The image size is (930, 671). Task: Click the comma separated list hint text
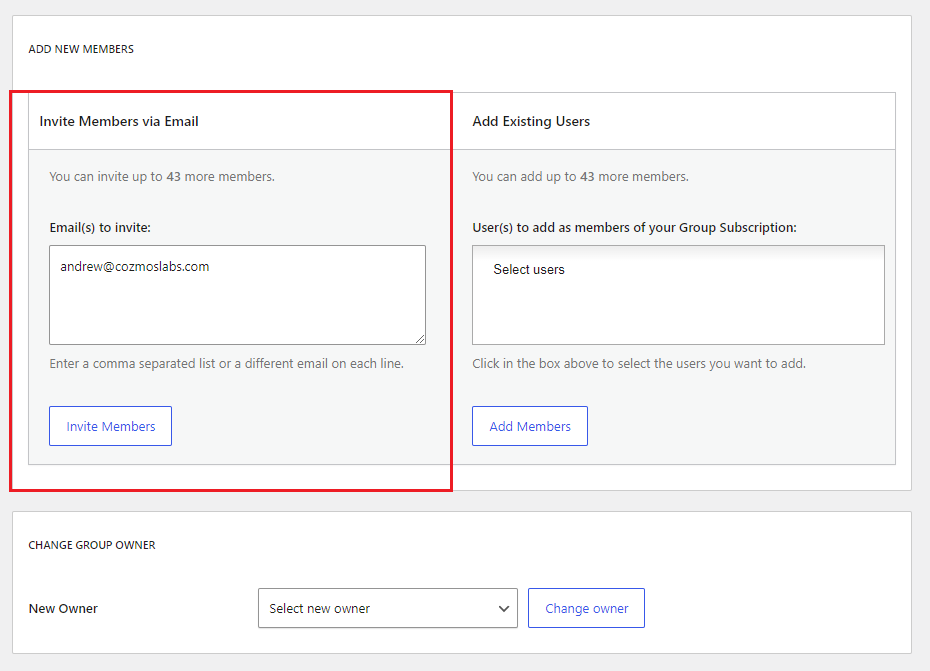227,364
